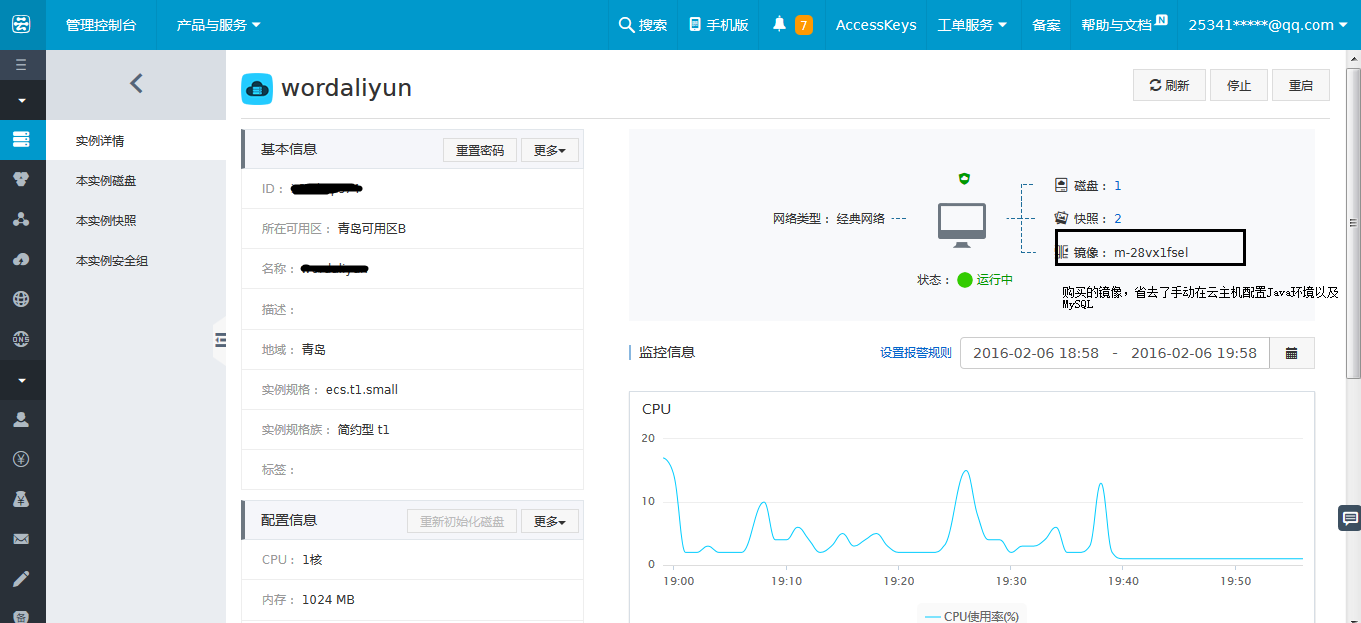The height and width of the screenshot is (623, 1361).
Task: Expand the 产品与服务 dropdown
Action: (218, 25)
